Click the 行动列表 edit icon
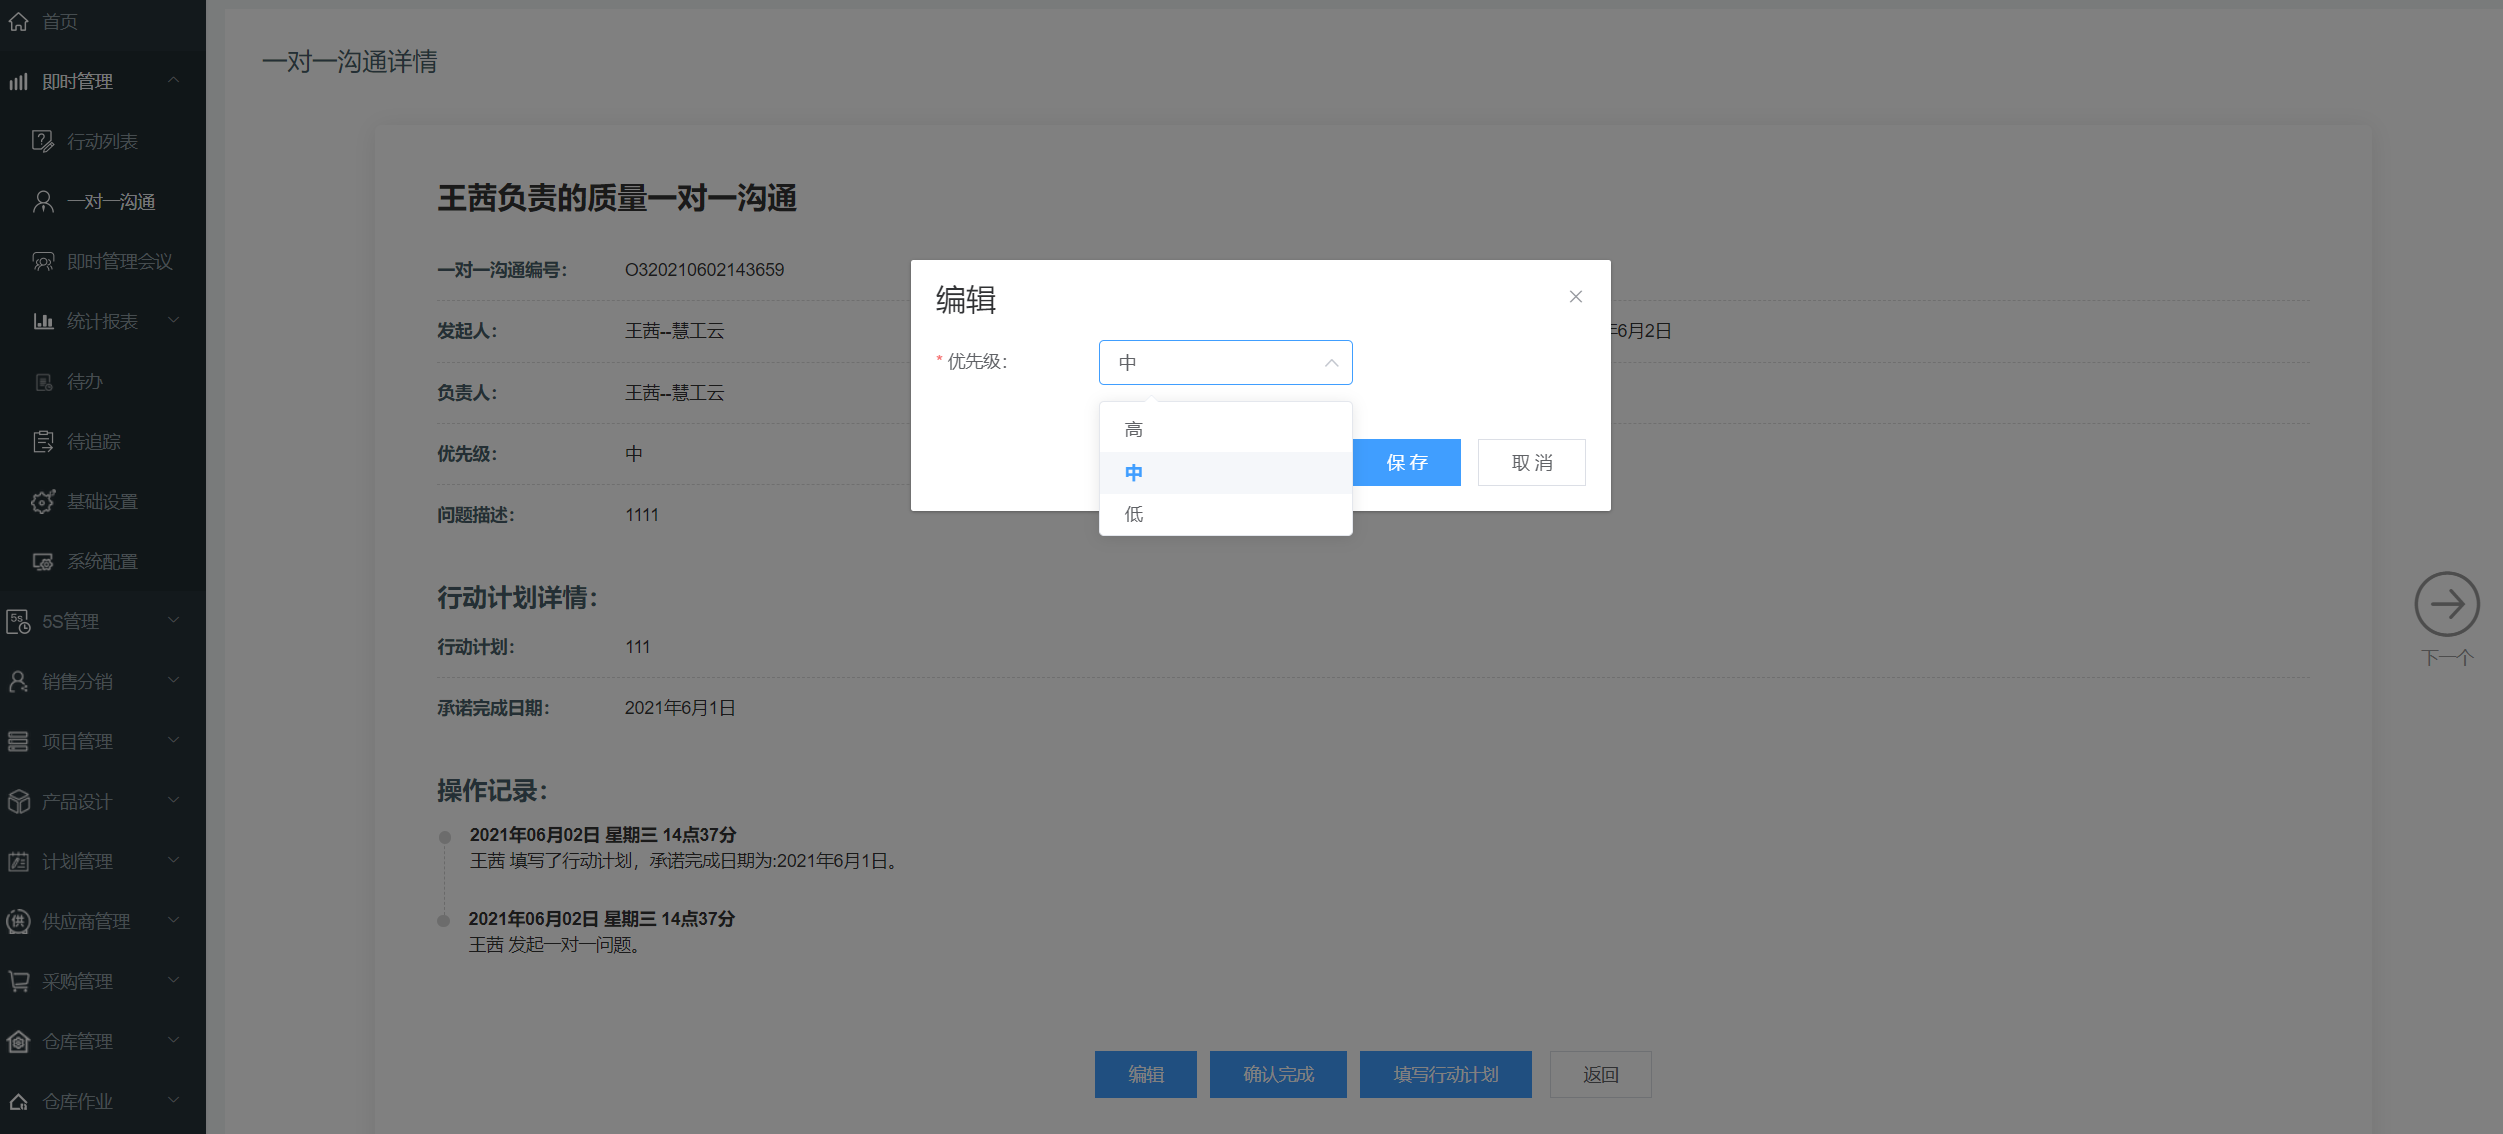Screen dimensions: 2503x1134 (43, 141)
